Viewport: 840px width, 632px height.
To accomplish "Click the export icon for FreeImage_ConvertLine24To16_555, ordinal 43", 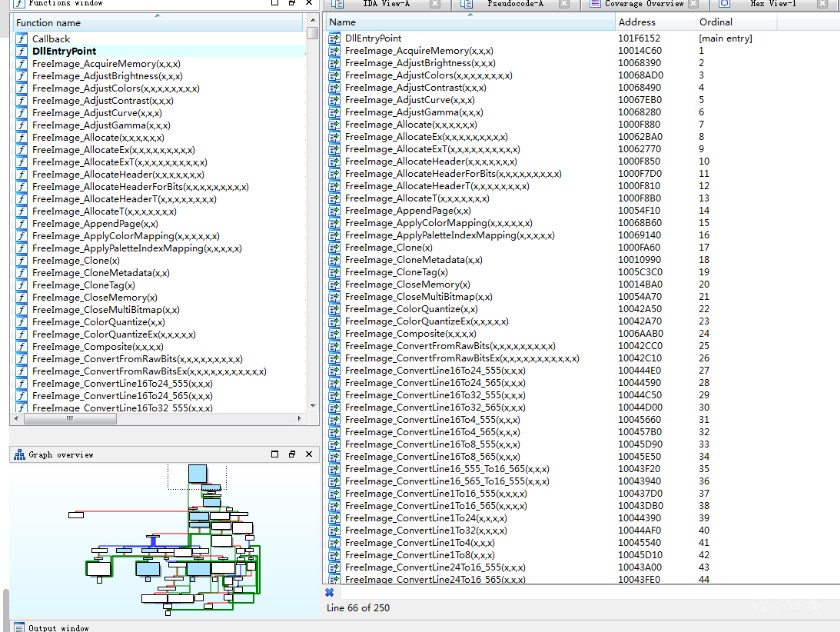I will [x=335, y=568].
